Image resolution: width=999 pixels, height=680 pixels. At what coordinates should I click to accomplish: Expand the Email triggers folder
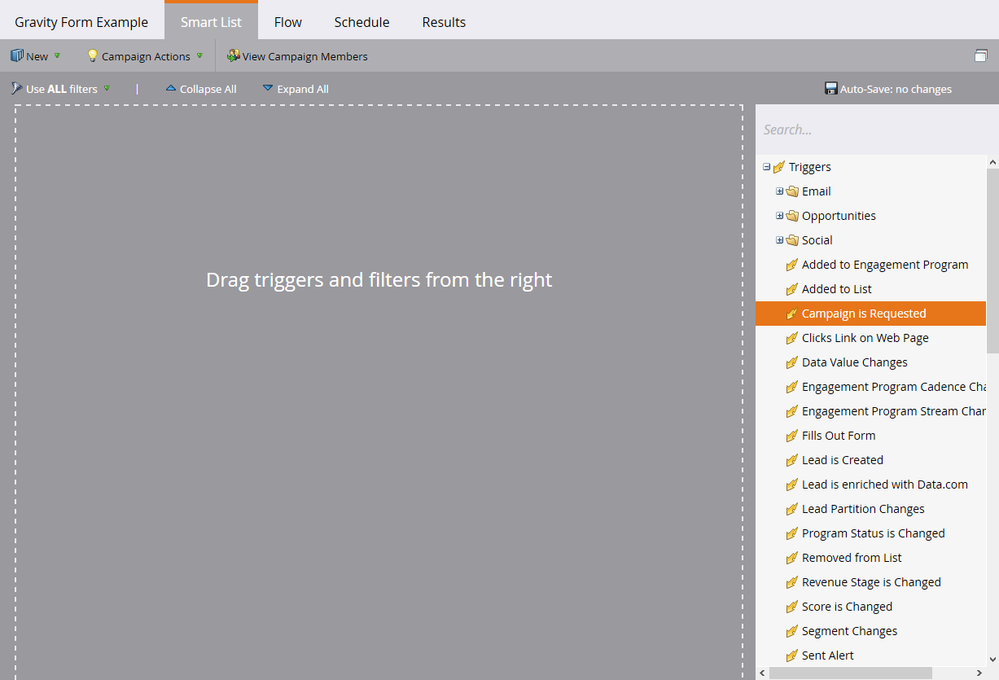(x=780, y=191)
